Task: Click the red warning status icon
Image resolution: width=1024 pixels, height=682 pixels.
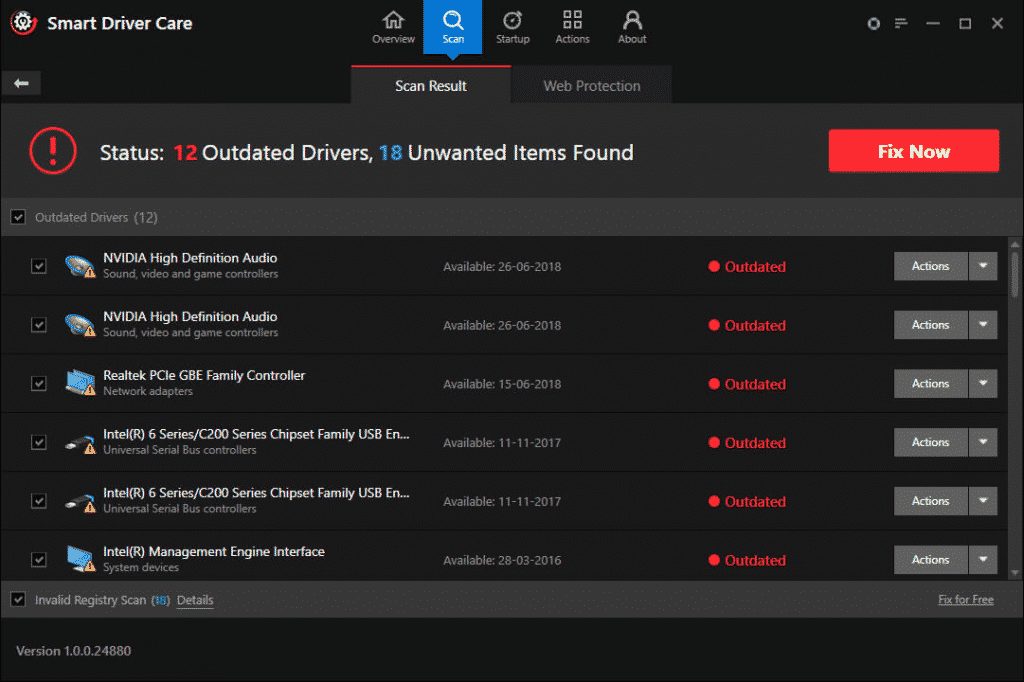Action: tap(53, 151)
